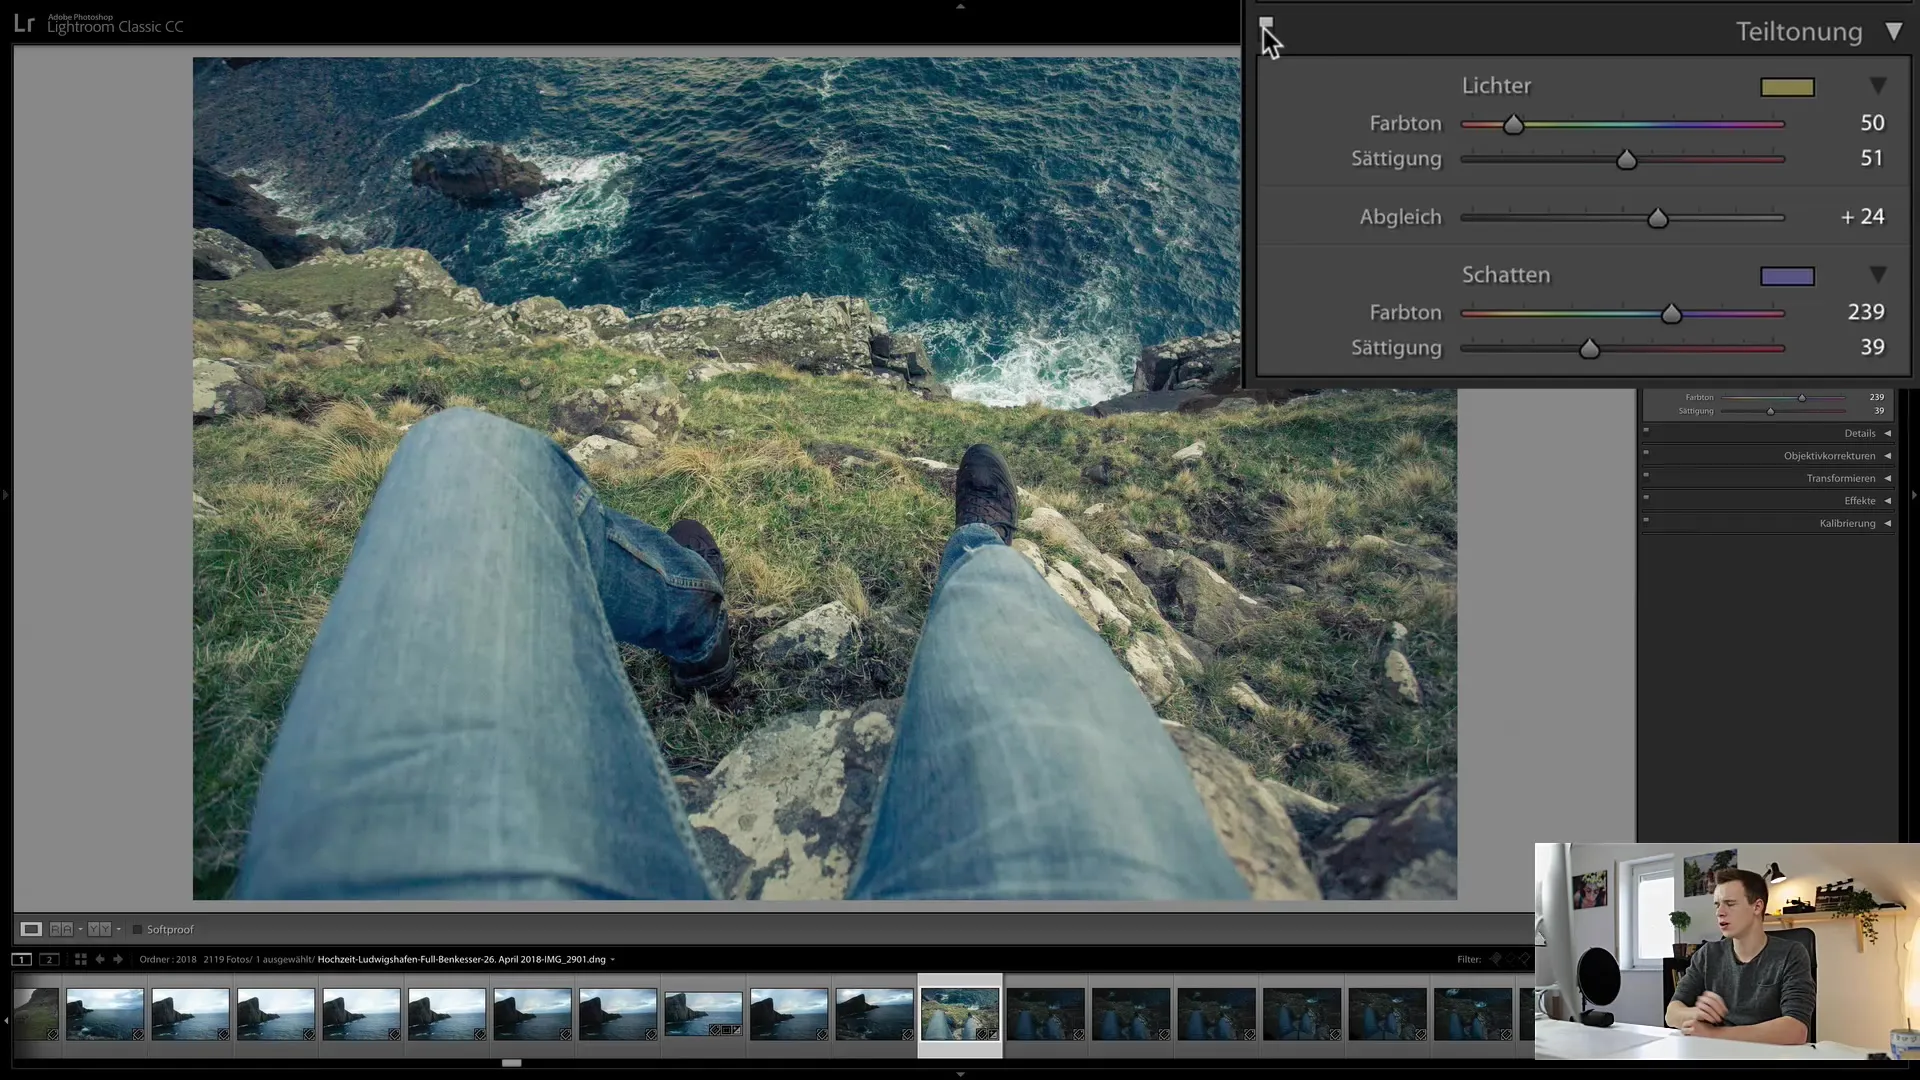Toggle the Transformieren panel switch
Image resolution: width=1920 pixels, height=1080 pixels.
(x=1646, y=475)
